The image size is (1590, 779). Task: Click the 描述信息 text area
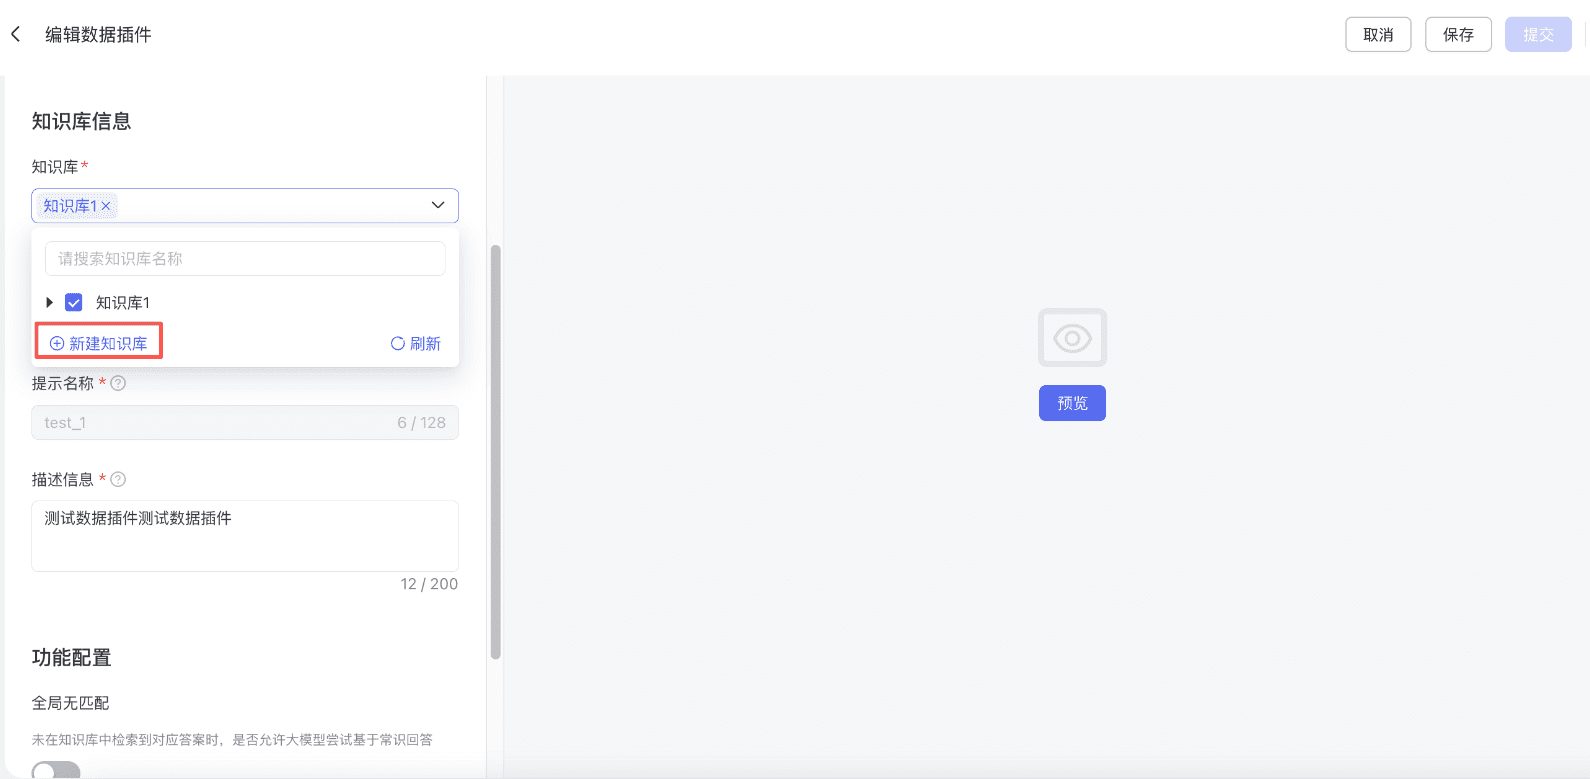tap(245, 536)
